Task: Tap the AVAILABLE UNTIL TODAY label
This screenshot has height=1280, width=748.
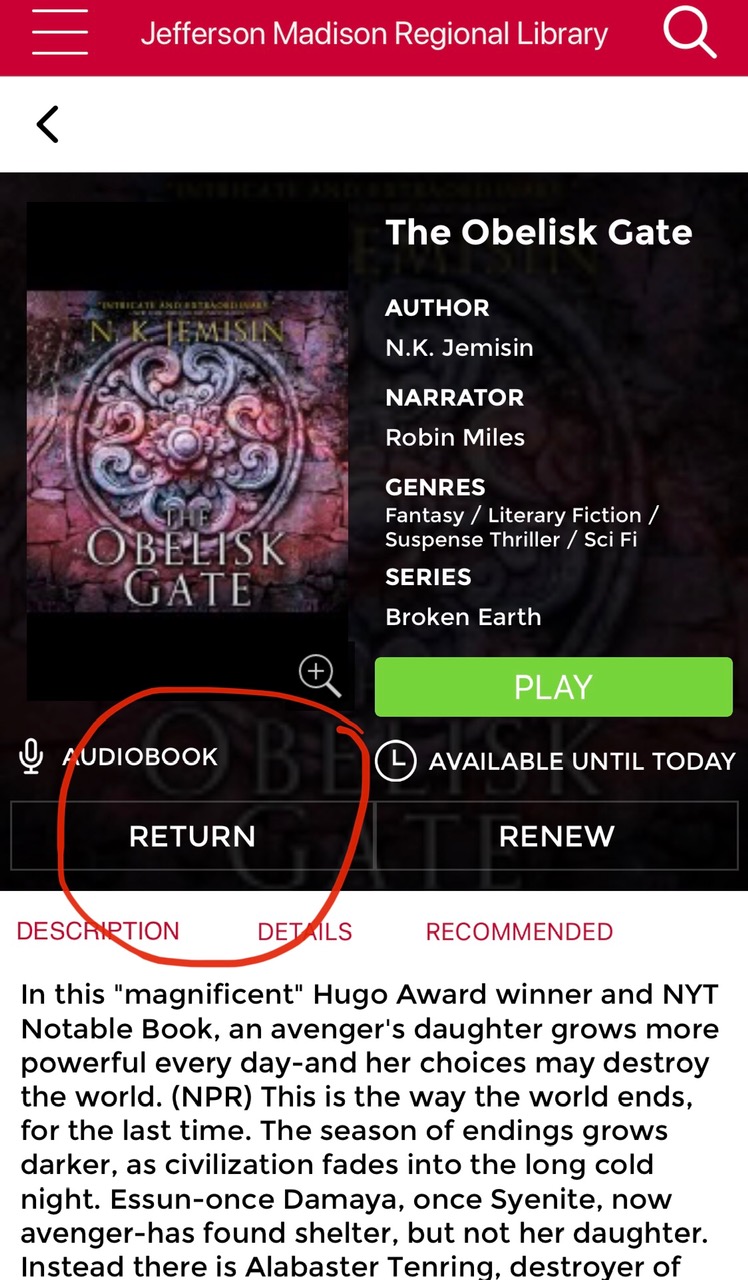Action: tap(582, 762)
